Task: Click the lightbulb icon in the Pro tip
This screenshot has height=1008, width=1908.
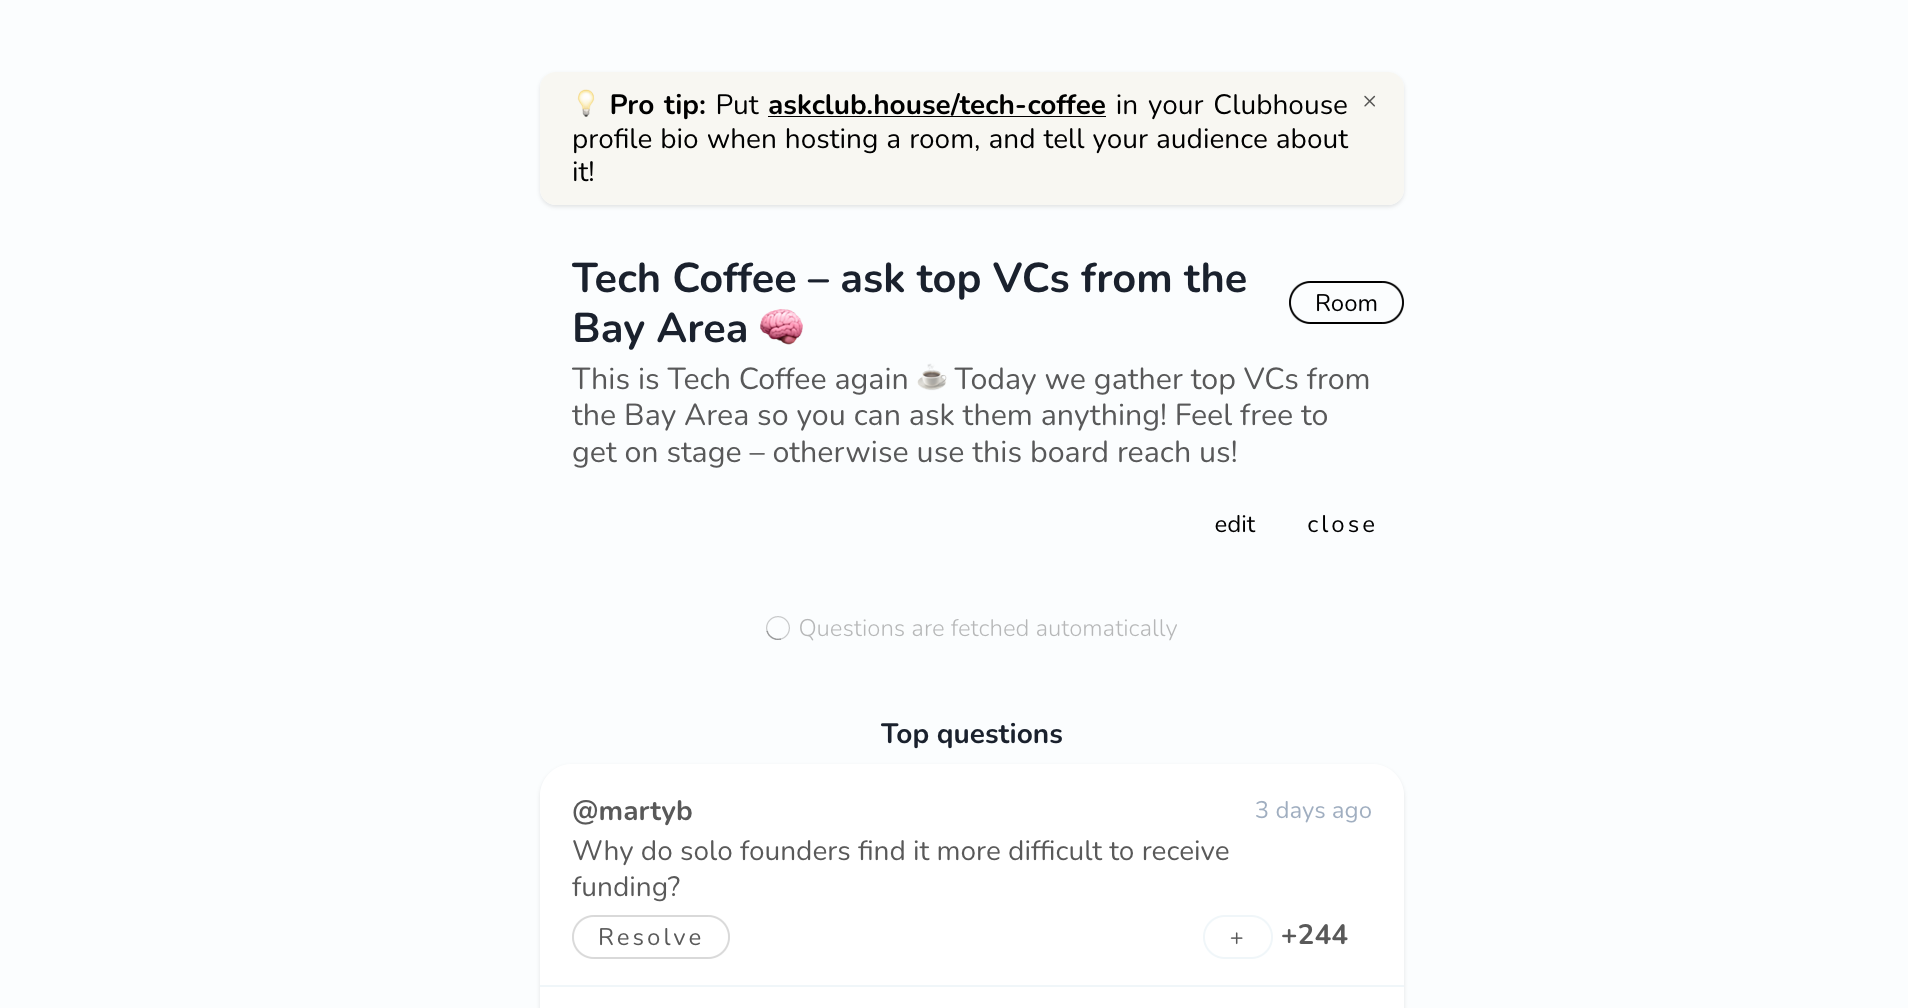Action: (x=585, y=103)
